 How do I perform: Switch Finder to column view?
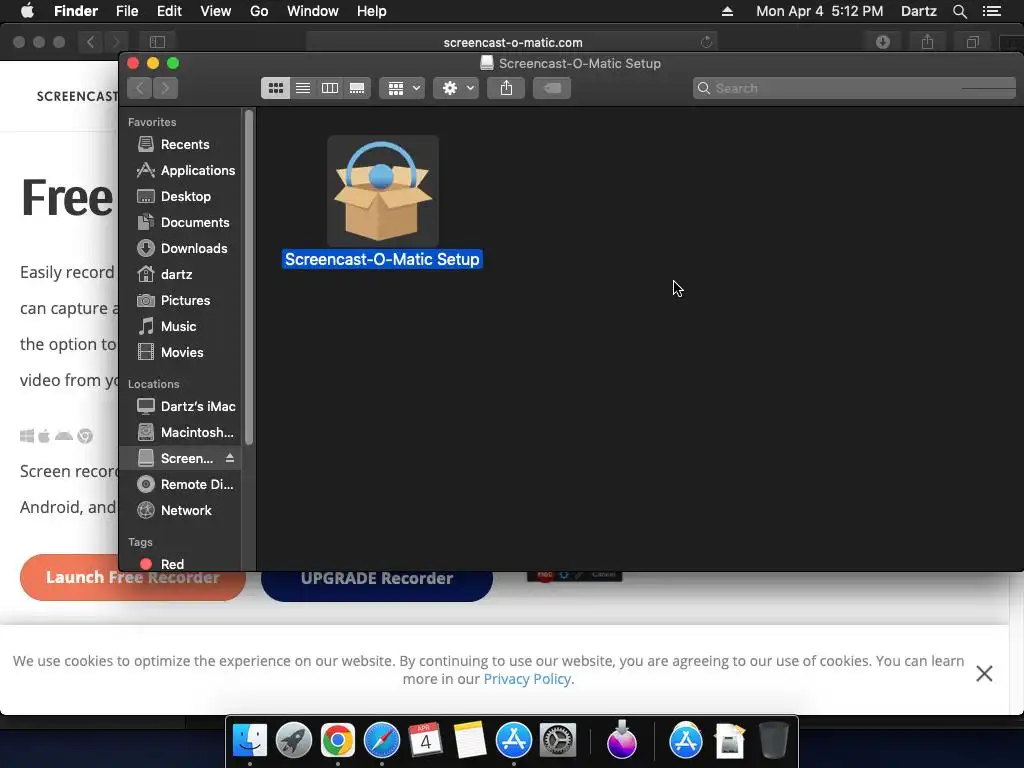330,88
